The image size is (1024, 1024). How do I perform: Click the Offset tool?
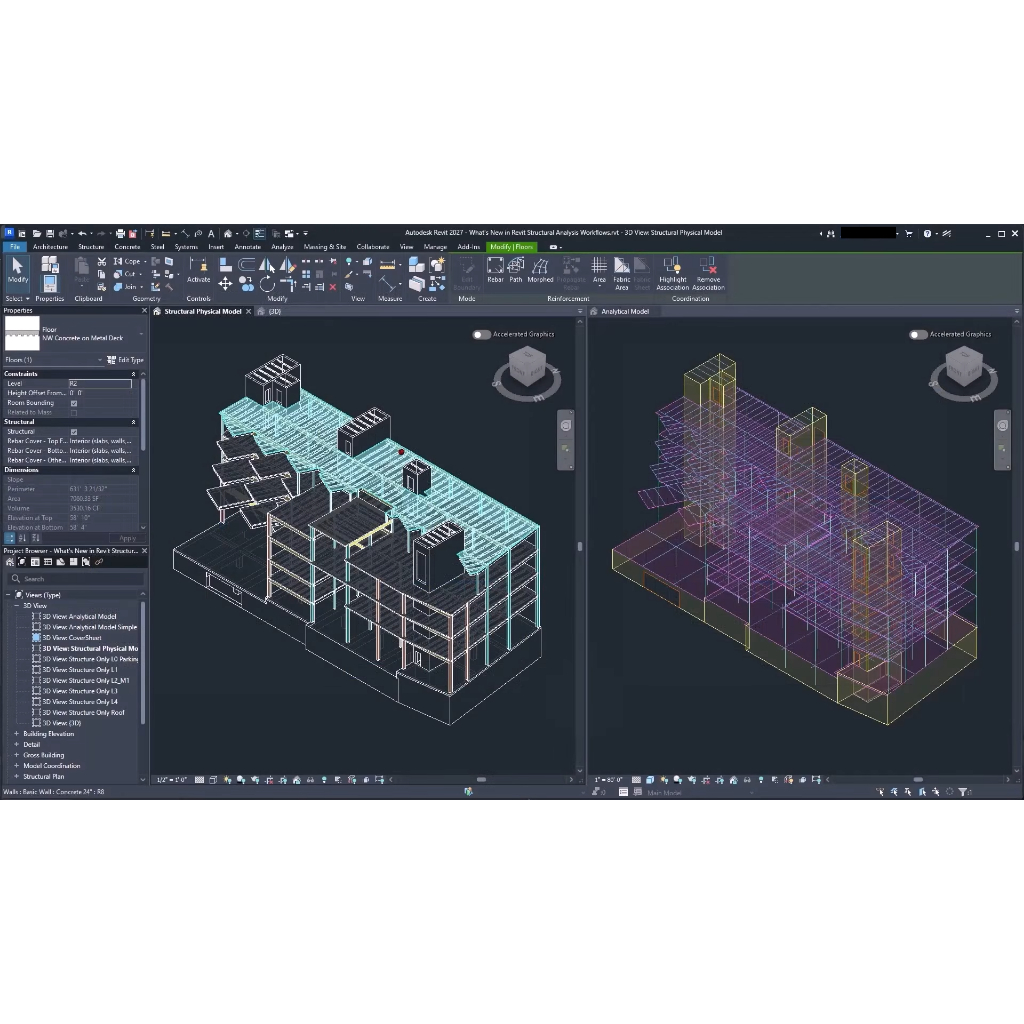coord(246,264)
